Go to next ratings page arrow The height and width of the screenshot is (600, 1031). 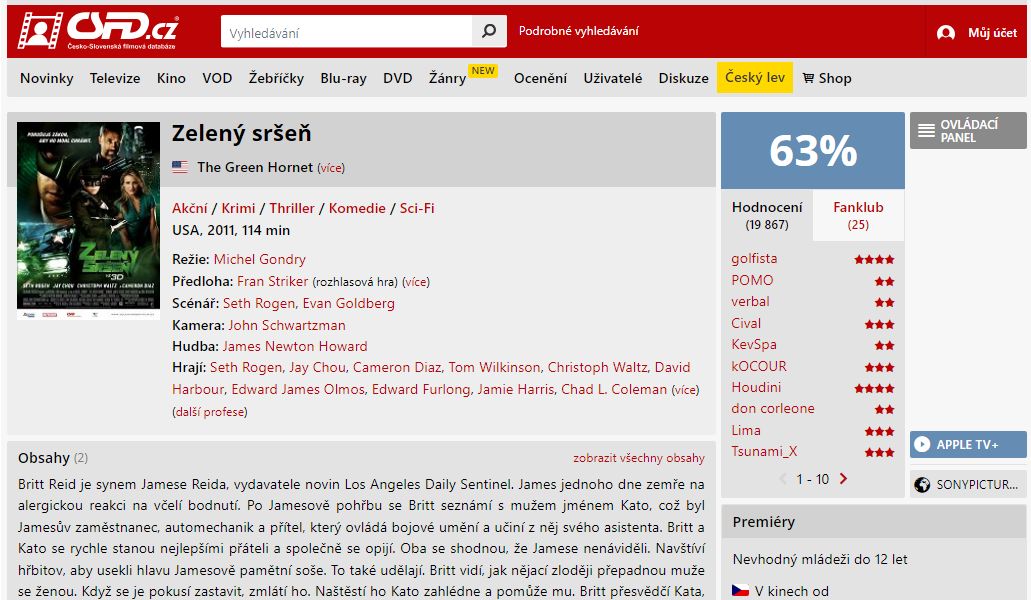click(843, 478)
